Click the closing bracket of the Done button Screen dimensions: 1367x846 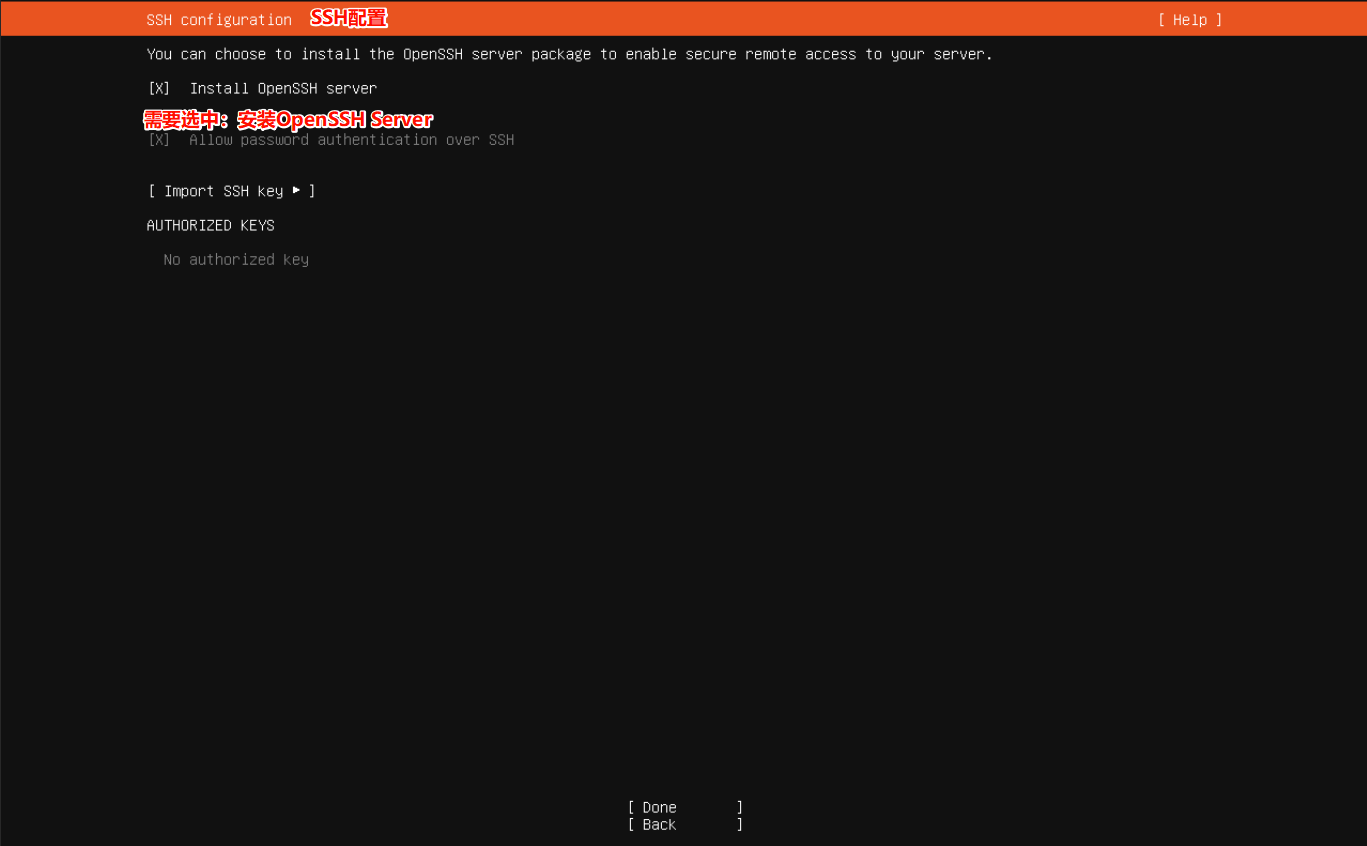point(740,807)
